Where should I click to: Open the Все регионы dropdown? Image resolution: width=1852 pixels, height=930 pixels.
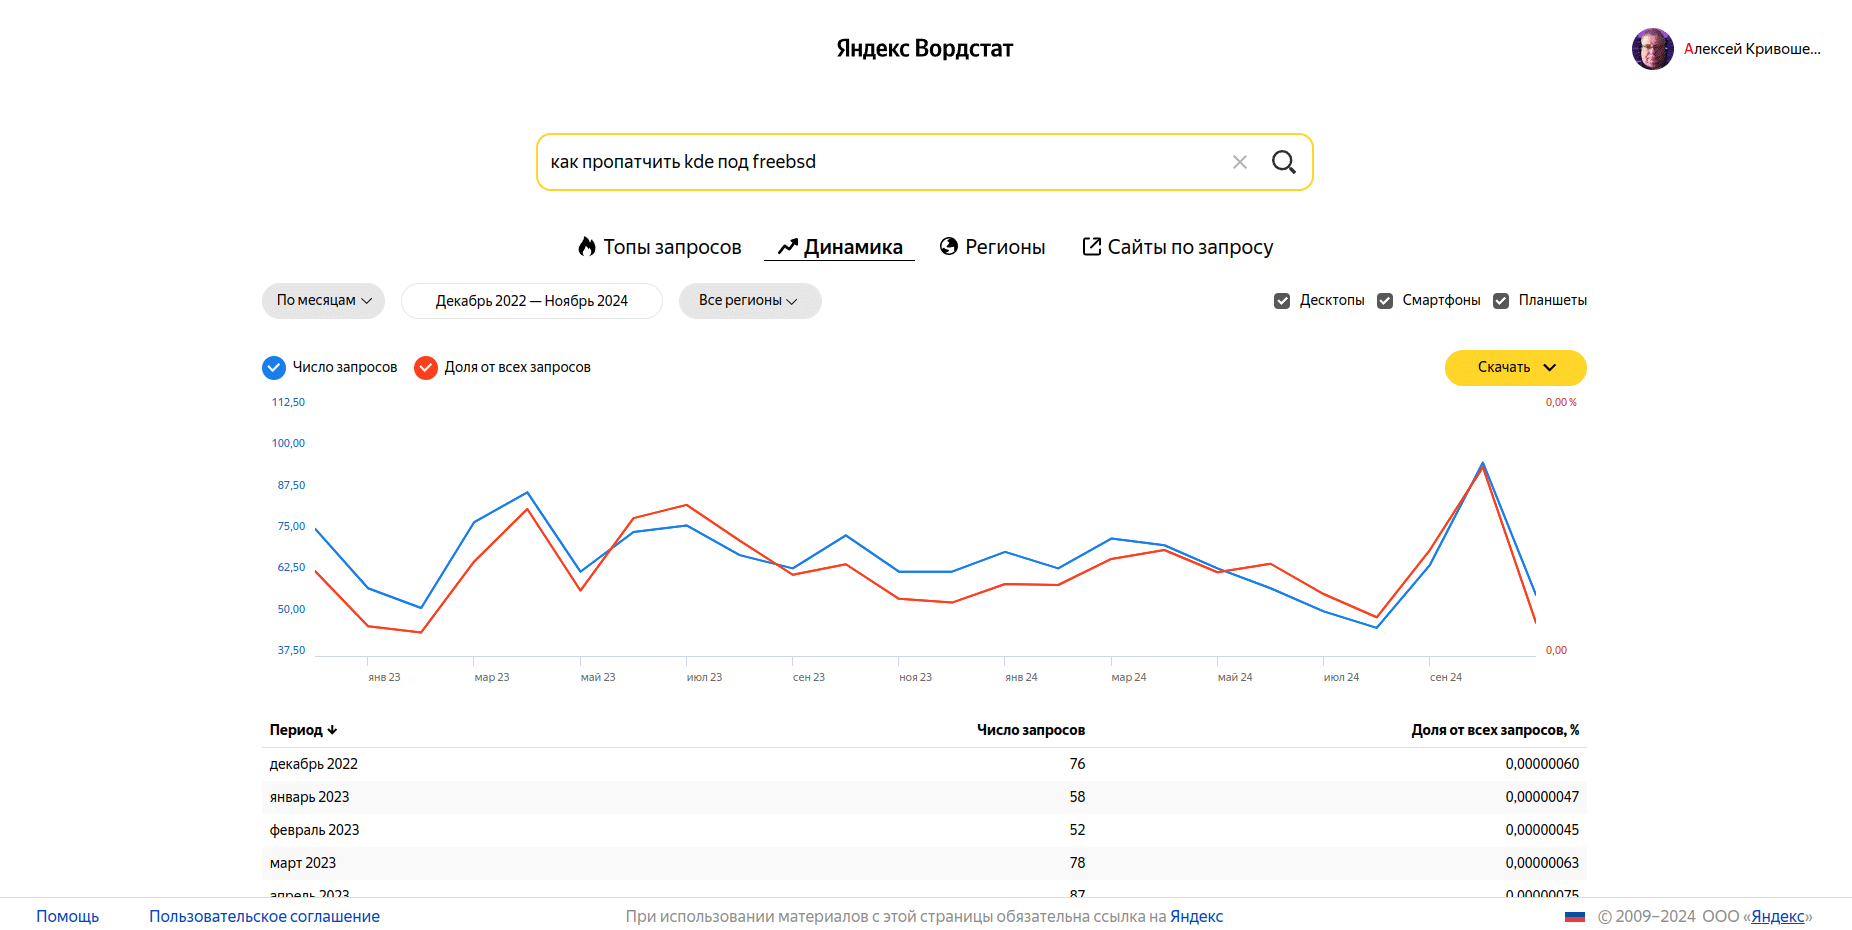tap(750, 301)
